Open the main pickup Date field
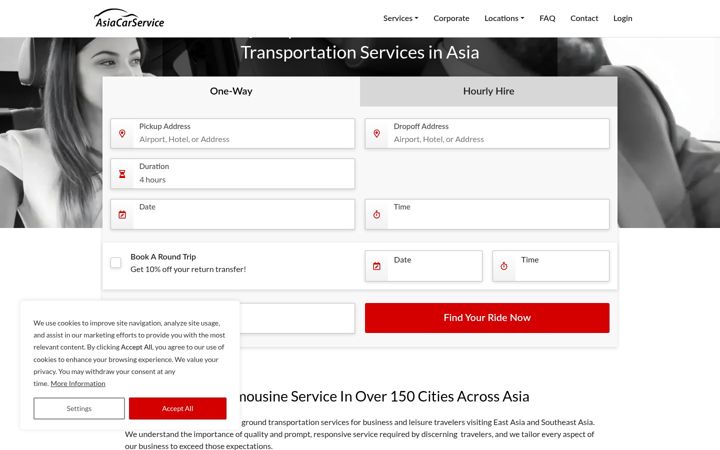This screenshot has height=450, width=720. pyautogui.click(x=232, y=214)
